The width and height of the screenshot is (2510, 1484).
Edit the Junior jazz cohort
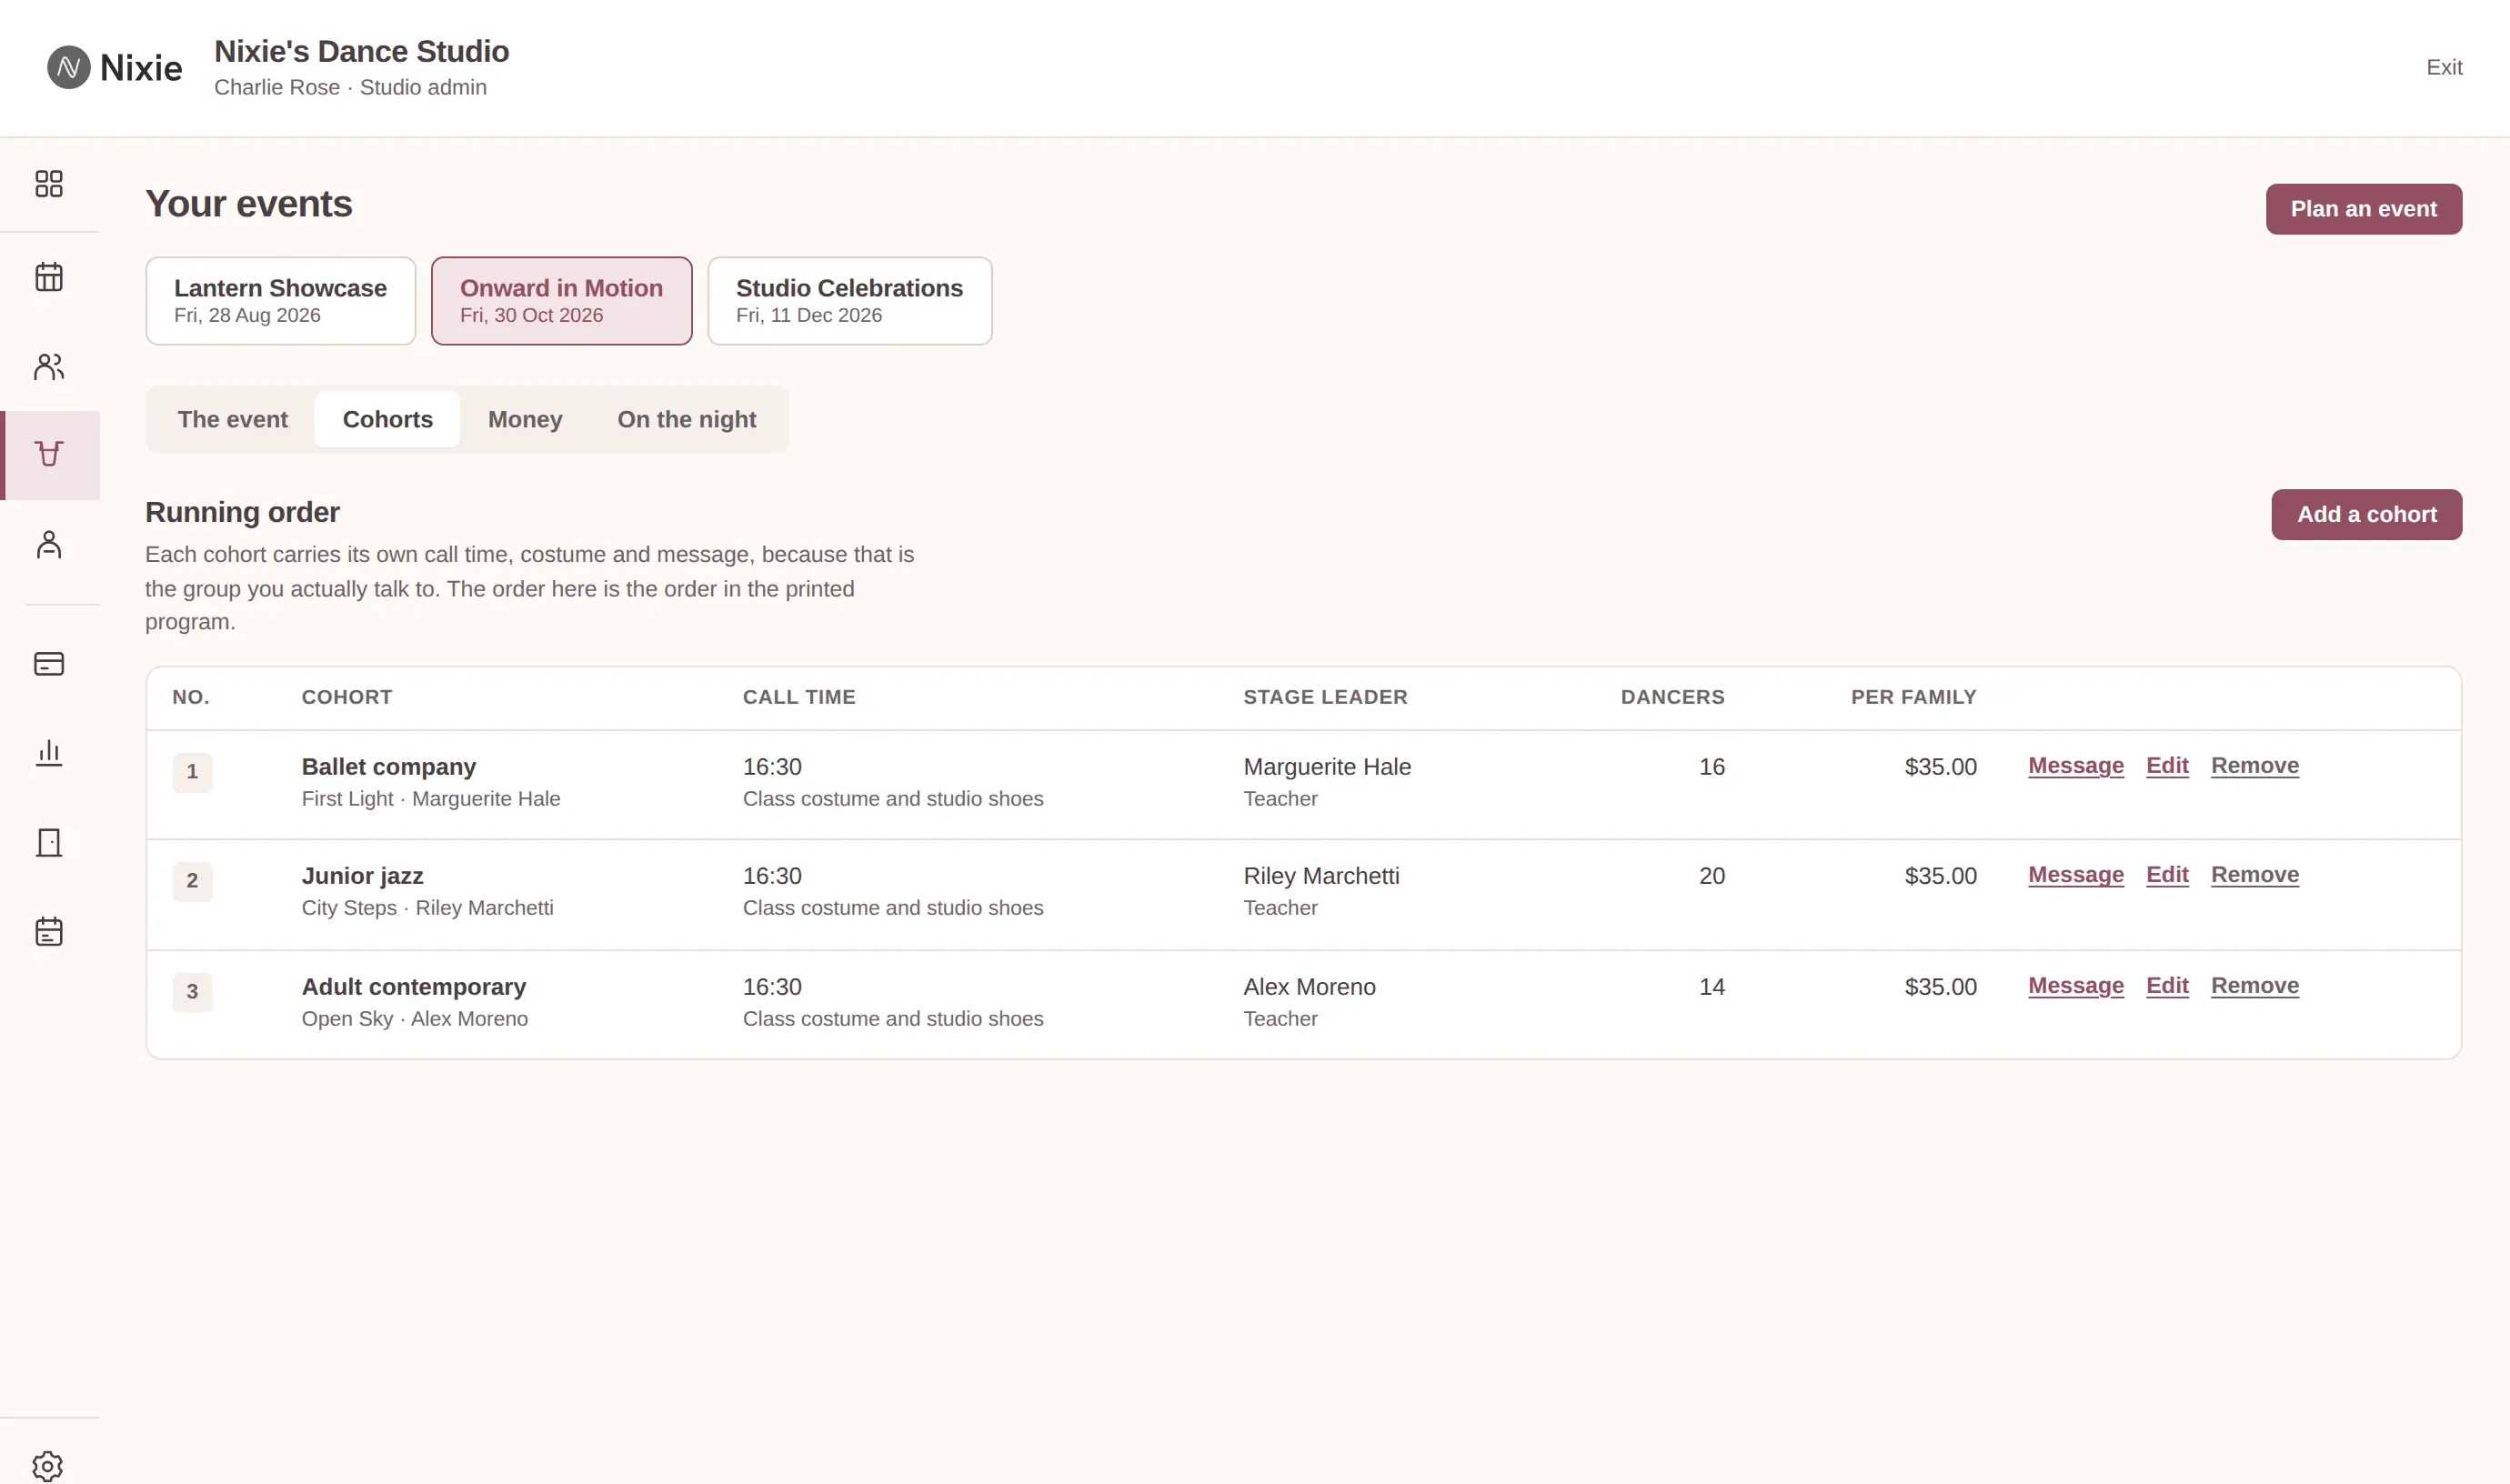[2167, 875]
